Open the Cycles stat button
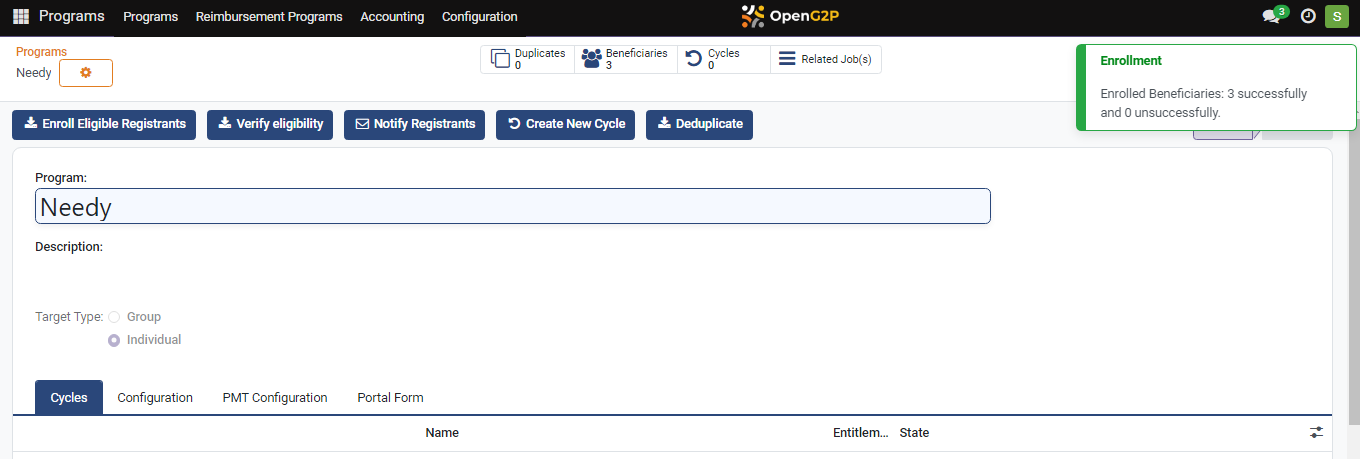The image size is (1360, 459). (723, 60)
